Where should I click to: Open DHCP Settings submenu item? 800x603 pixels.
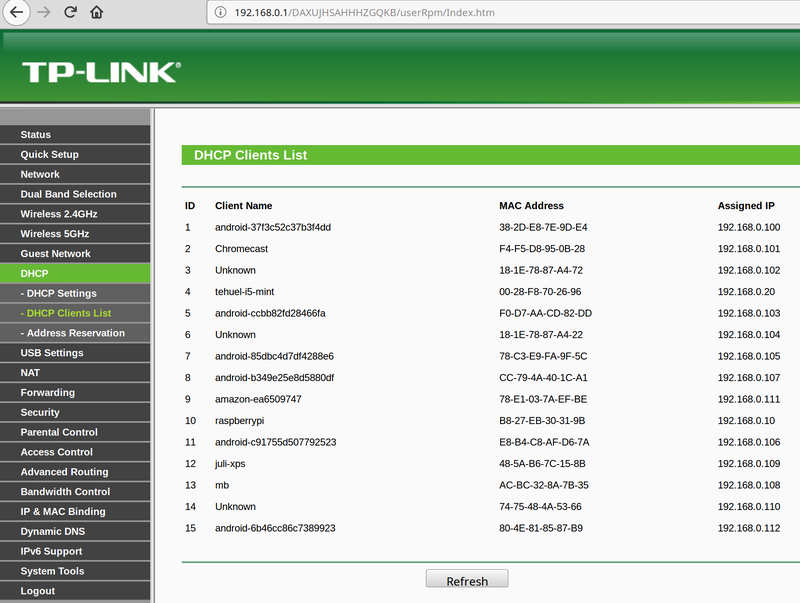pyautogui.click(x=75, y=293)
